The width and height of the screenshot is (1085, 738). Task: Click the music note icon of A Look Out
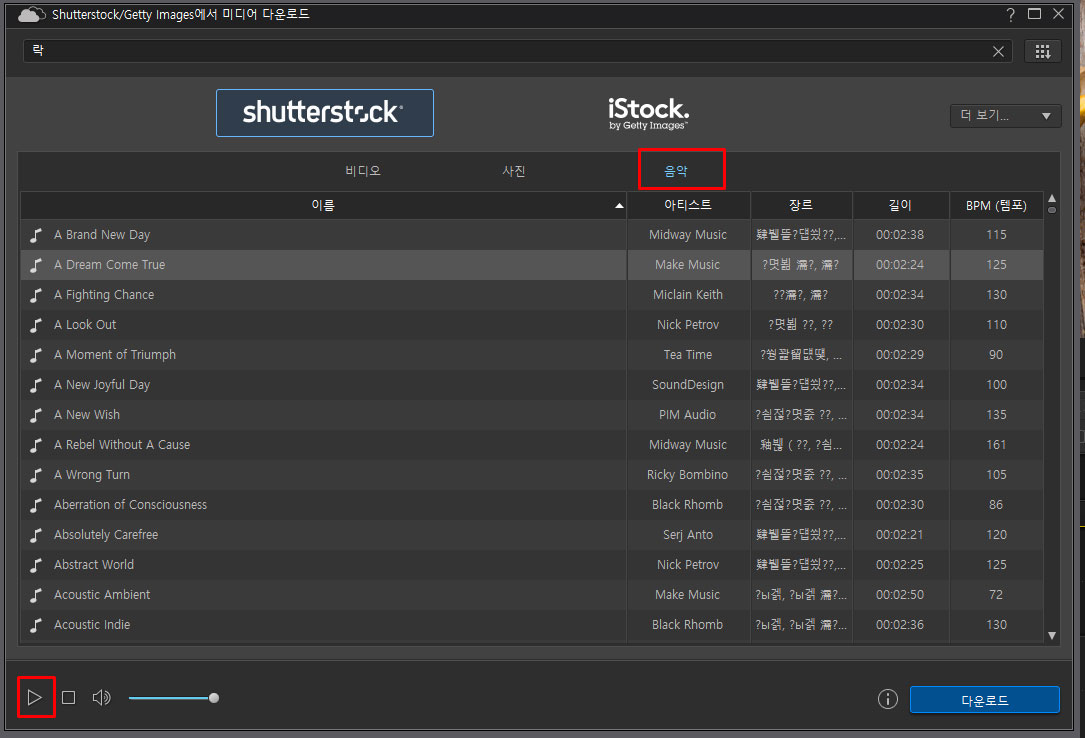click(36, 326)
